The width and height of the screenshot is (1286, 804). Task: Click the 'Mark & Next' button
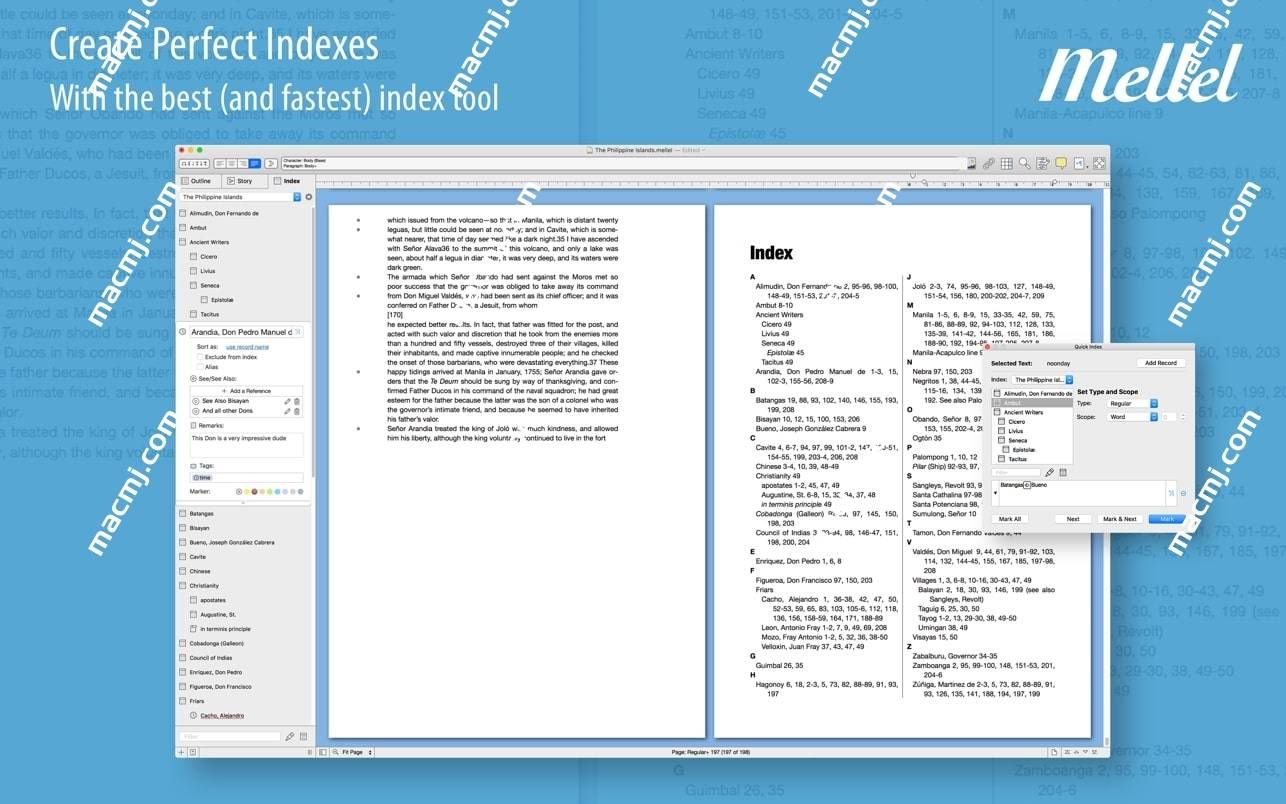1119,519
